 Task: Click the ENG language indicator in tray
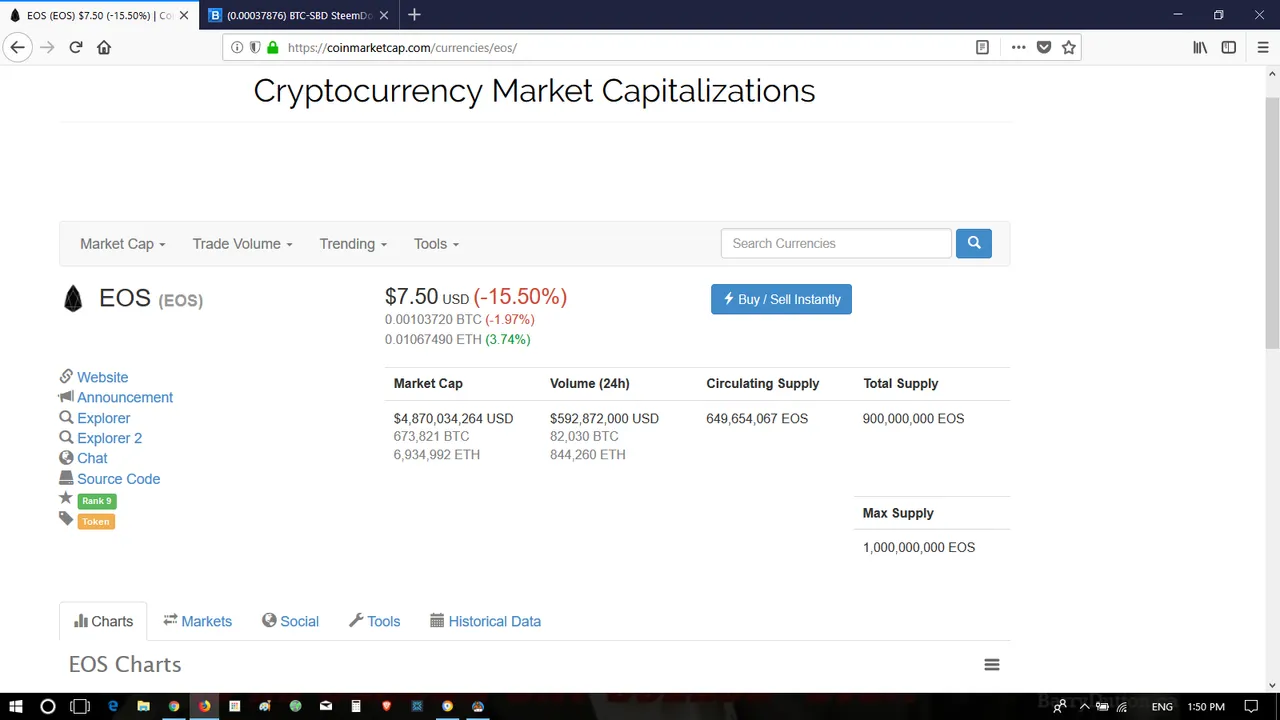point(1162,706)
